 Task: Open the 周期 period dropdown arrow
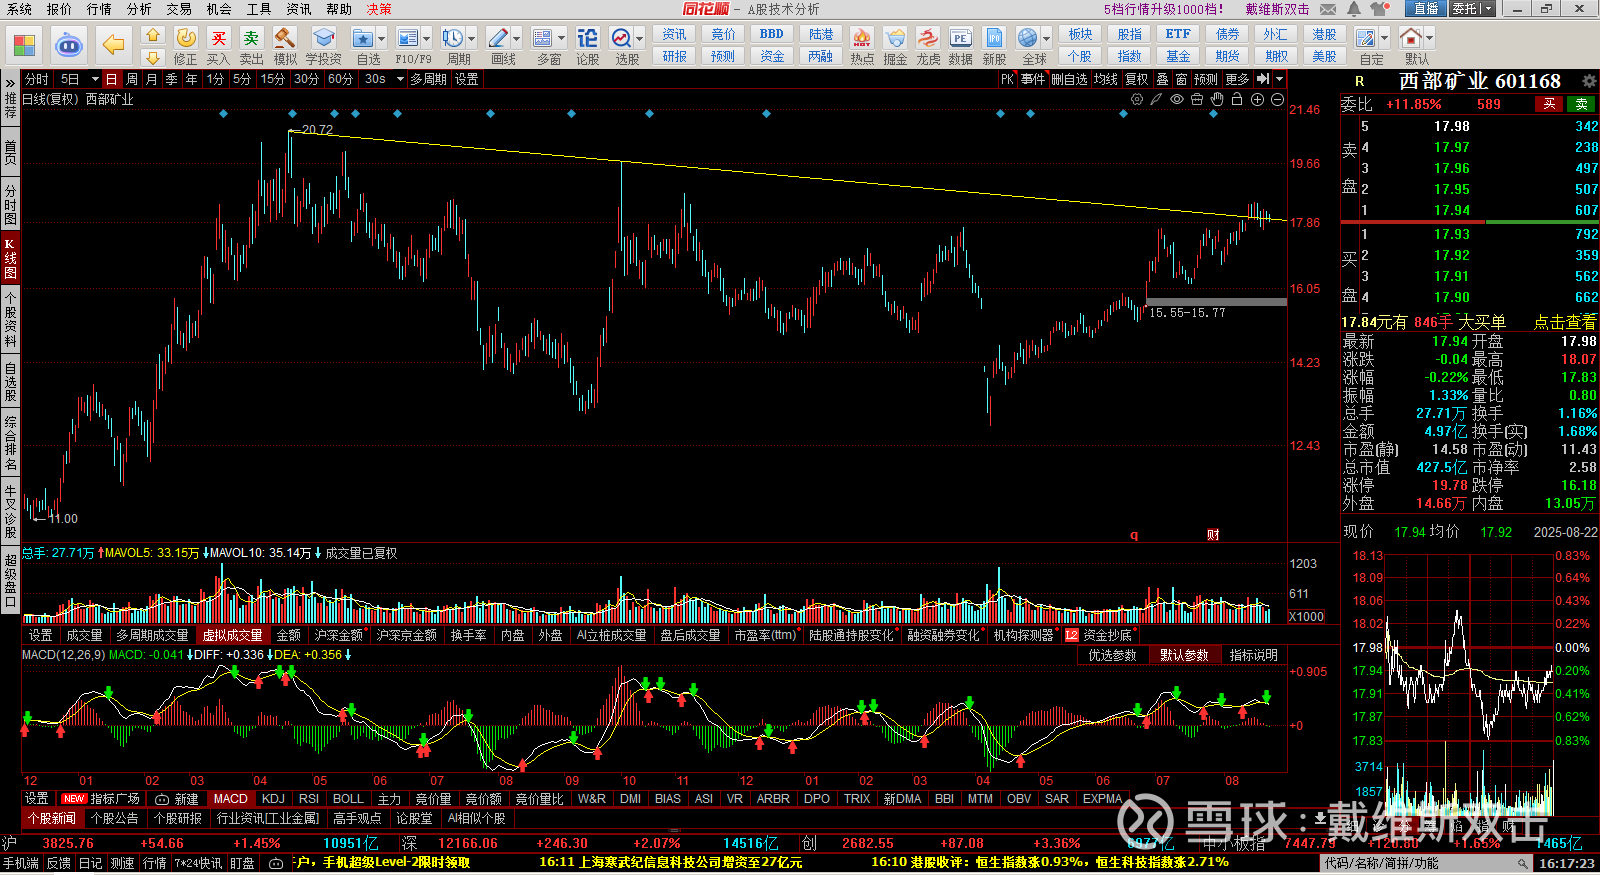472,39
